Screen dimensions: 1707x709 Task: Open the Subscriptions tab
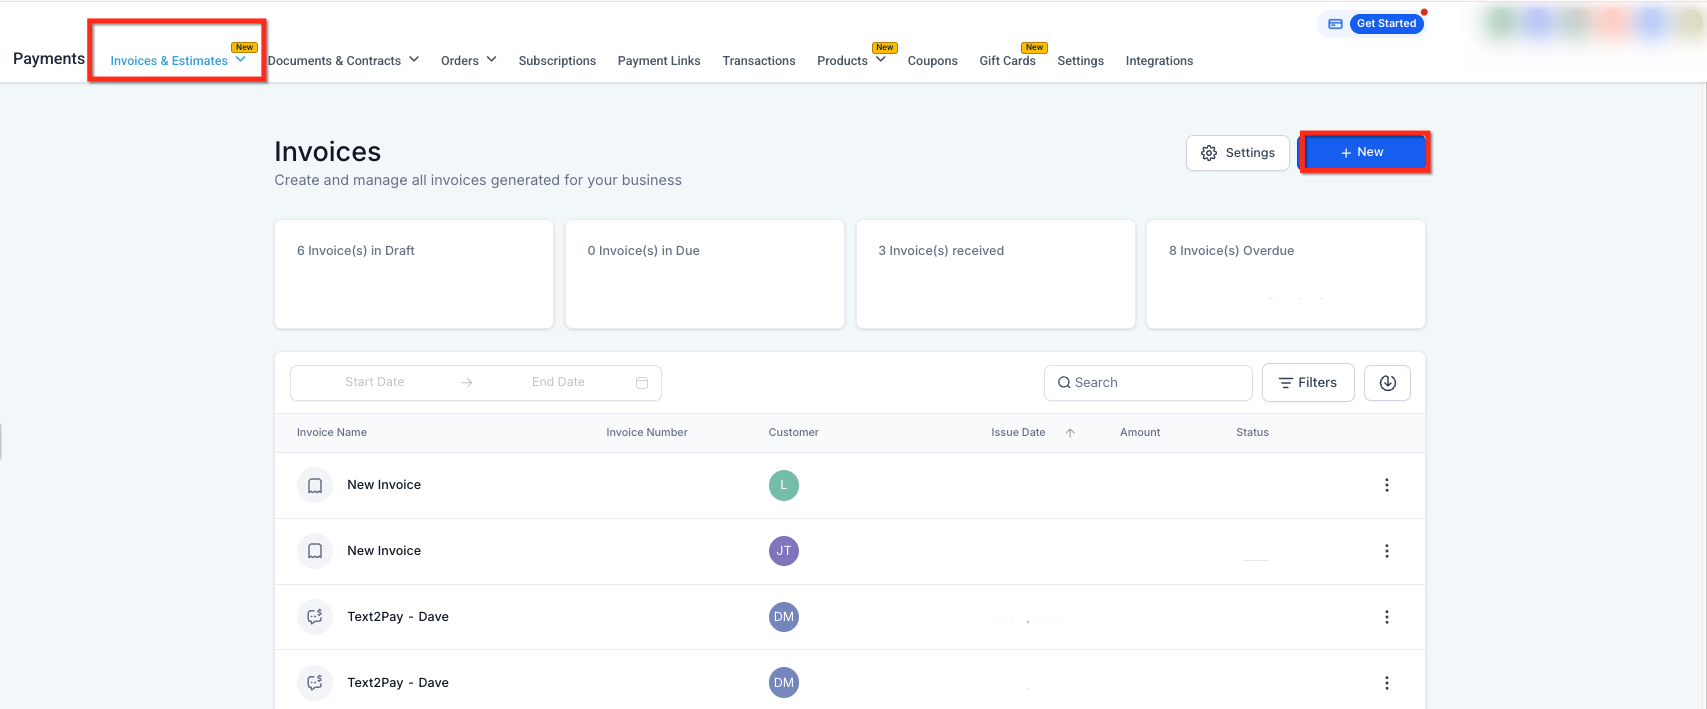point(557,61)
